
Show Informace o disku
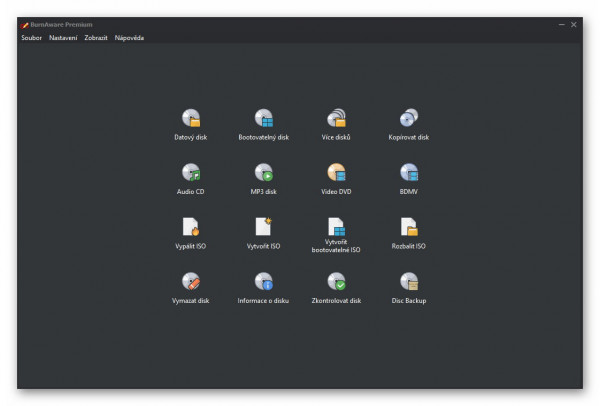[x=263, y=282]
